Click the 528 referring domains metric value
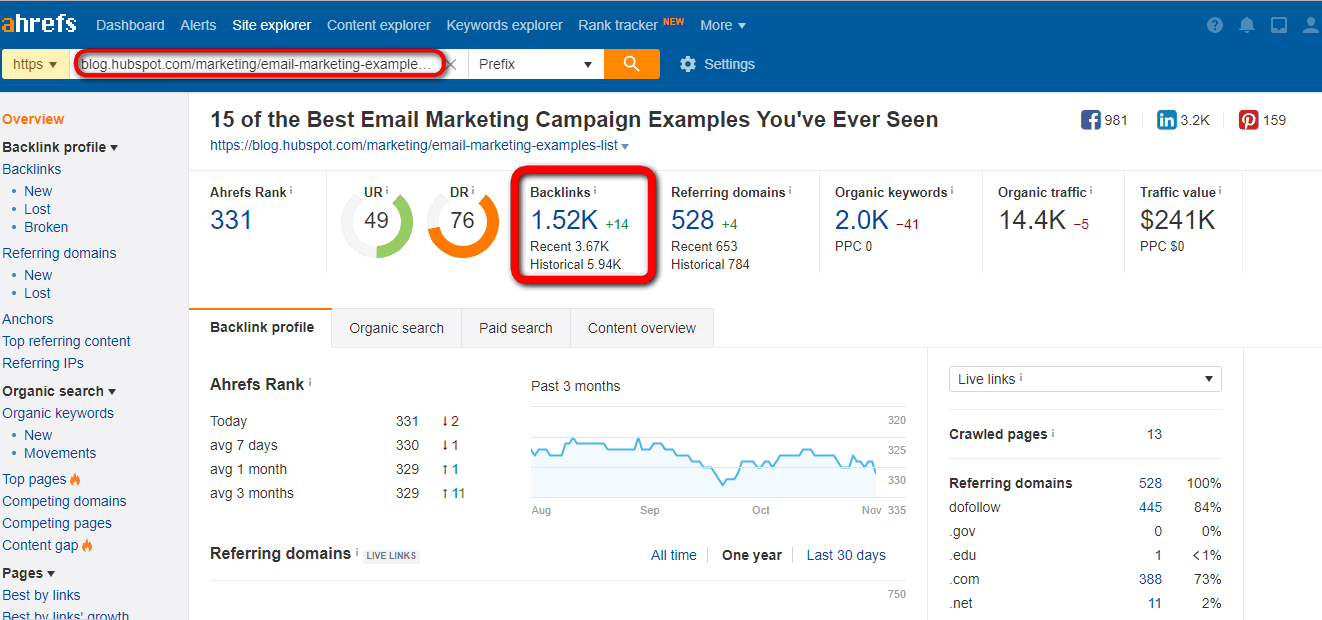The image size is (1322, 620). [x=693, y=220]
